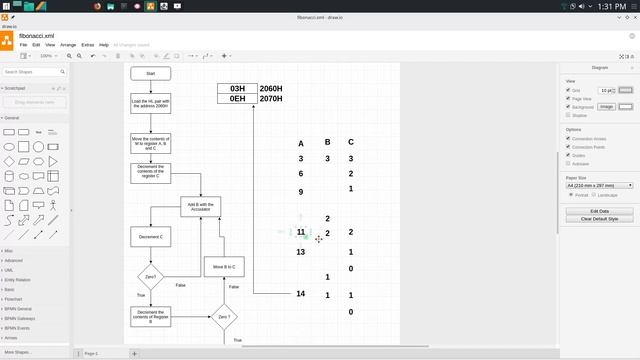Expand the Misc shapes section
This screenshot has width=640, height=360.
tap(8, 251)
